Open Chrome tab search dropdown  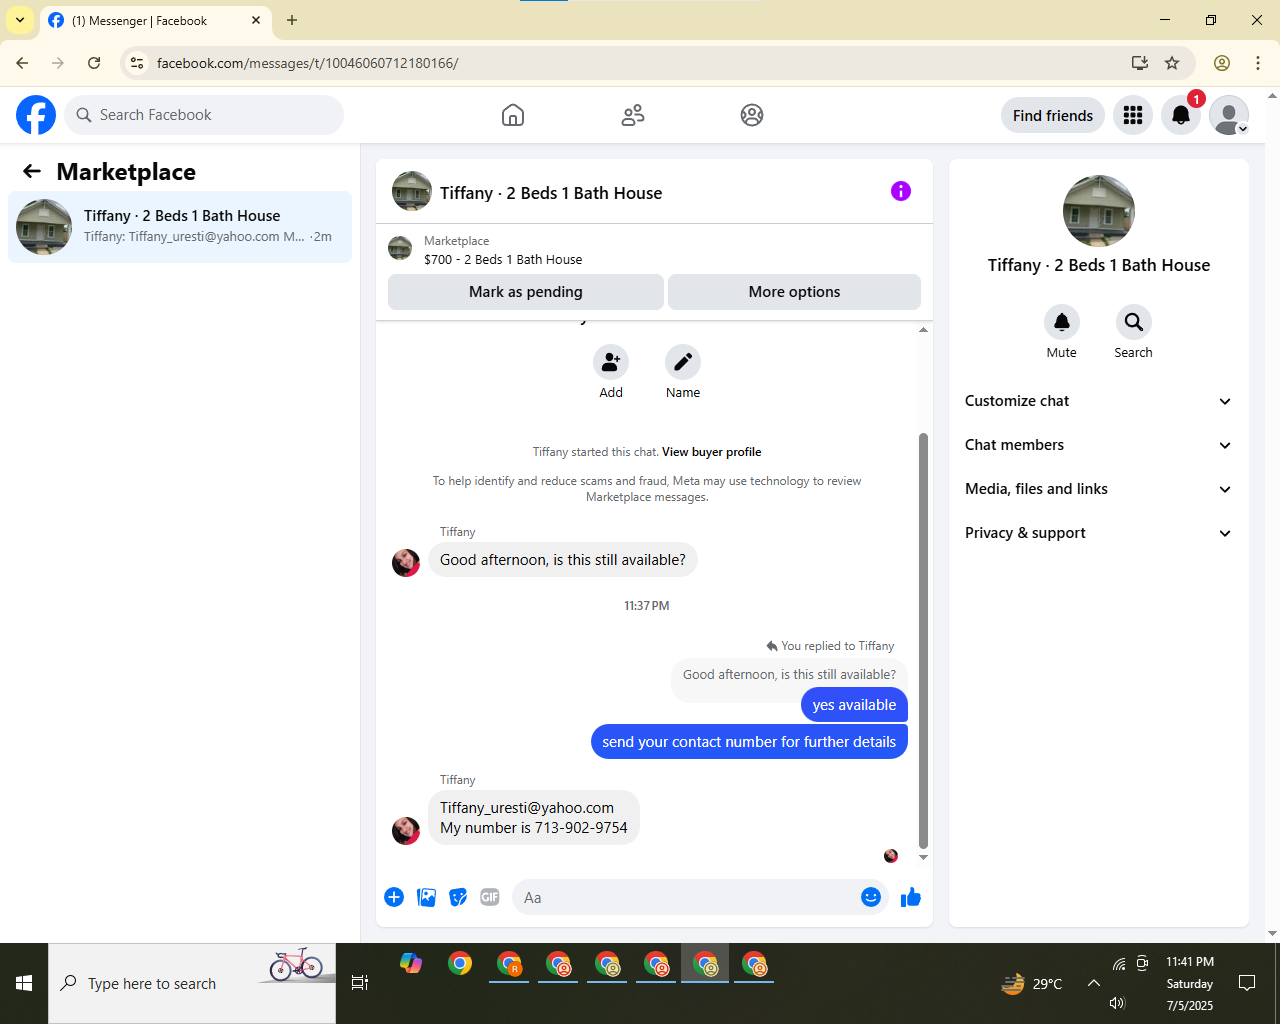tap(20, 20)
